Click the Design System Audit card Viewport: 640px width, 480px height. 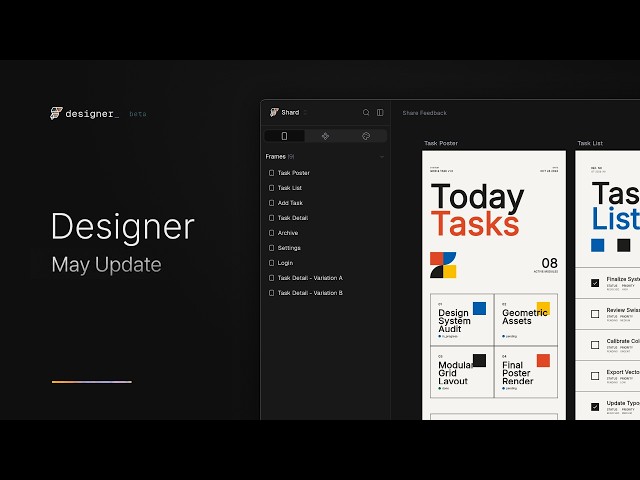pyautogui.click(x=462, y=320)
